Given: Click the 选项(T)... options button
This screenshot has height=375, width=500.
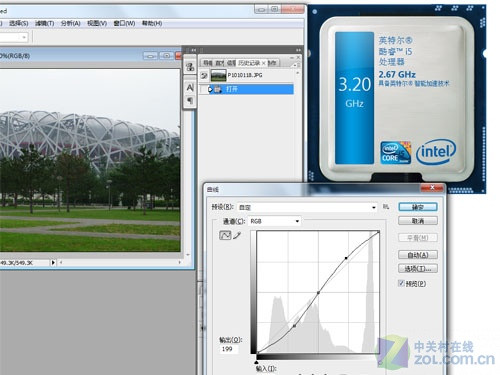Looking at the screenshot, I should (x=418, y=268).
